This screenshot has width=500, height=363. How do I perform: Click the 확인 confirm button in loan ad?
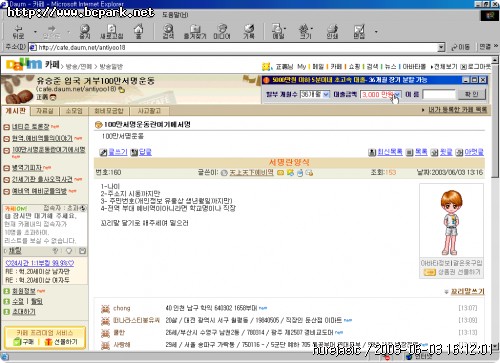[472, 94]
